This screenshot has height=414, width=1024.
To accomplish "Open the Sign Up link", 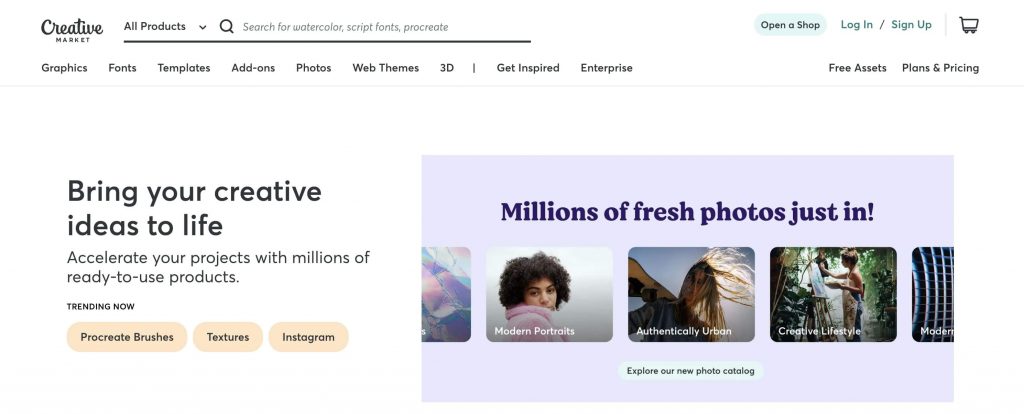I will point(911,24).
